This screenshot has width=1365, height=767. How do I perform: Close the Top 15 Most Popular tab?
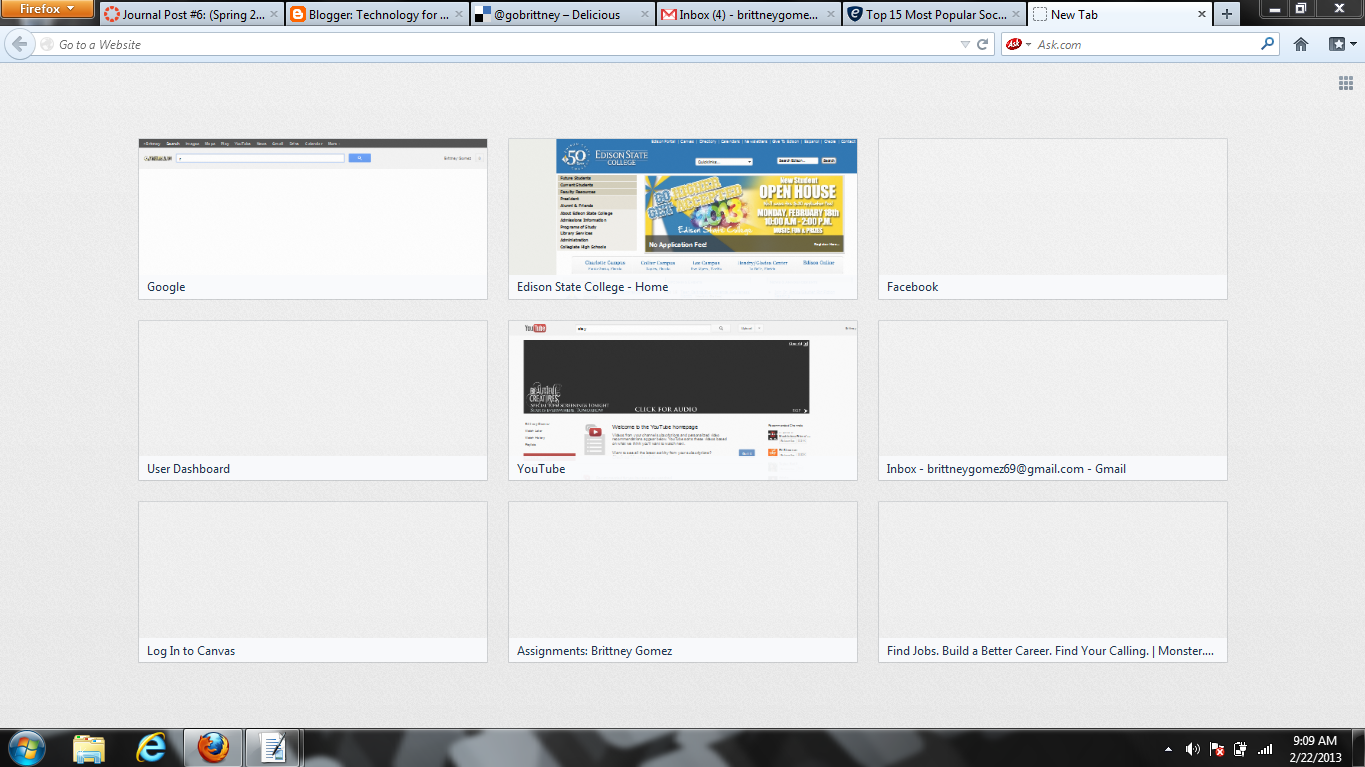click(1018, 15)
